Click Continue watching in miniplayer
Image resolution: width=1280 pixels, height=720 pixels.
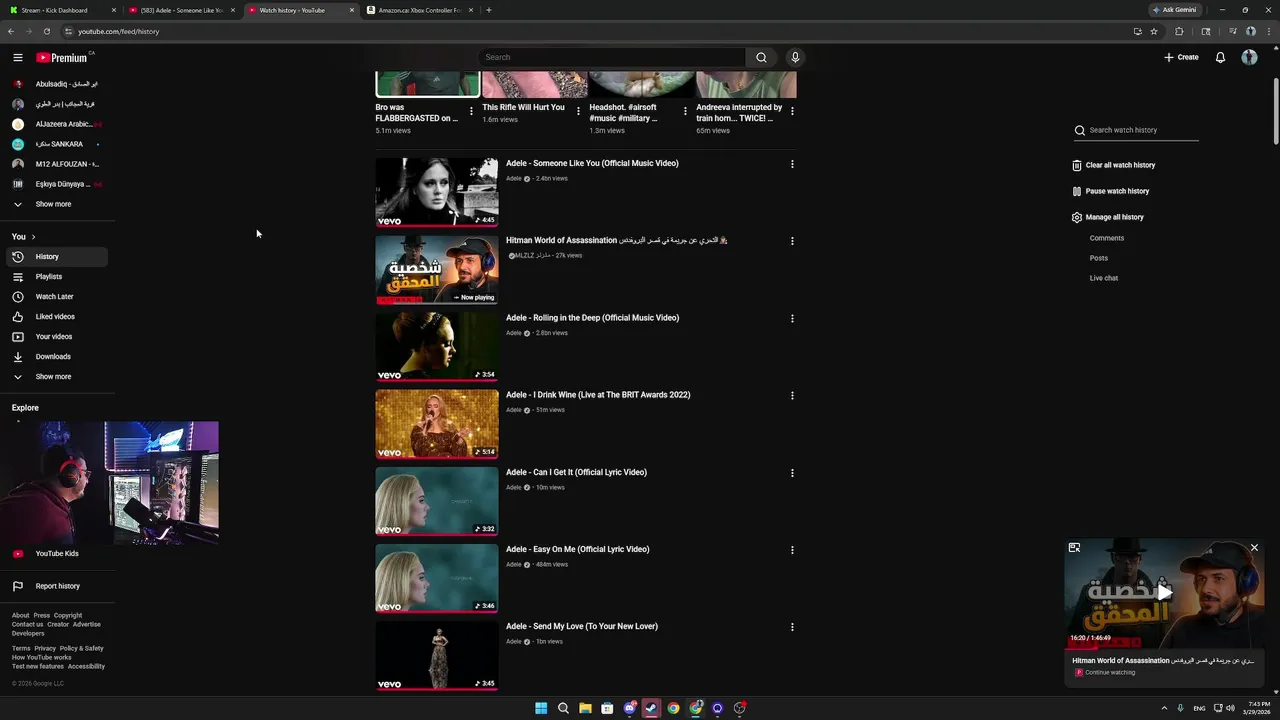tap(1110, 673)
